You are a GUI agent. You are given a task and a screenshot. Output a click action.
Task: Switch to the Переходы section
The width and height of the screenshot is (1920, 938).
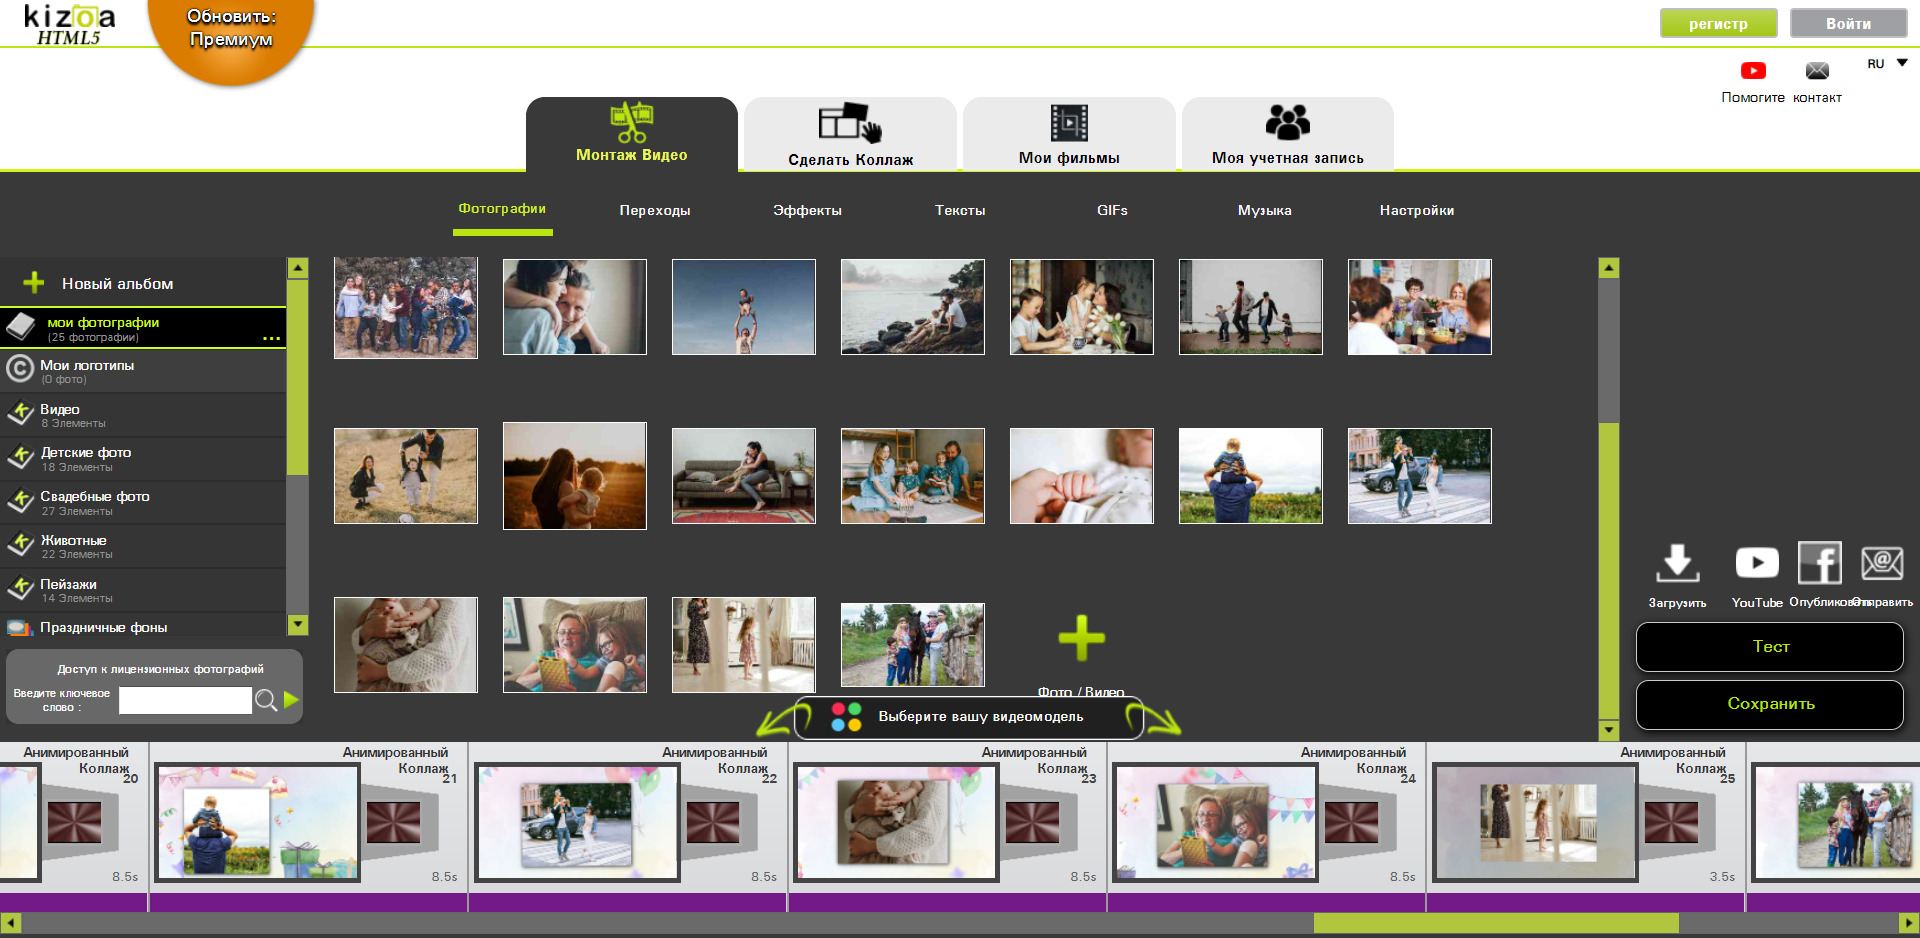coord(655,210)
